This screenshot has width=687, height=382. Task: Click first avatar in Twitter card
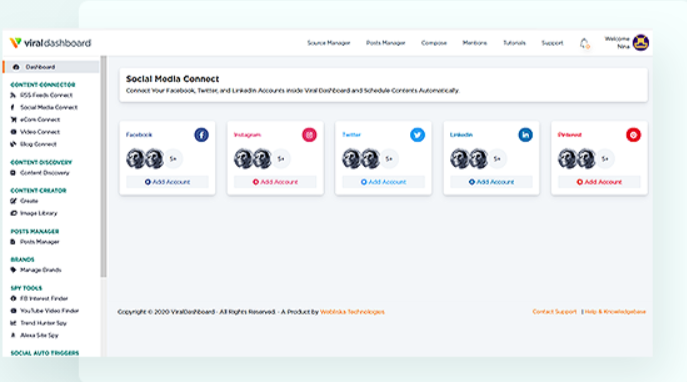coord(351,159)
